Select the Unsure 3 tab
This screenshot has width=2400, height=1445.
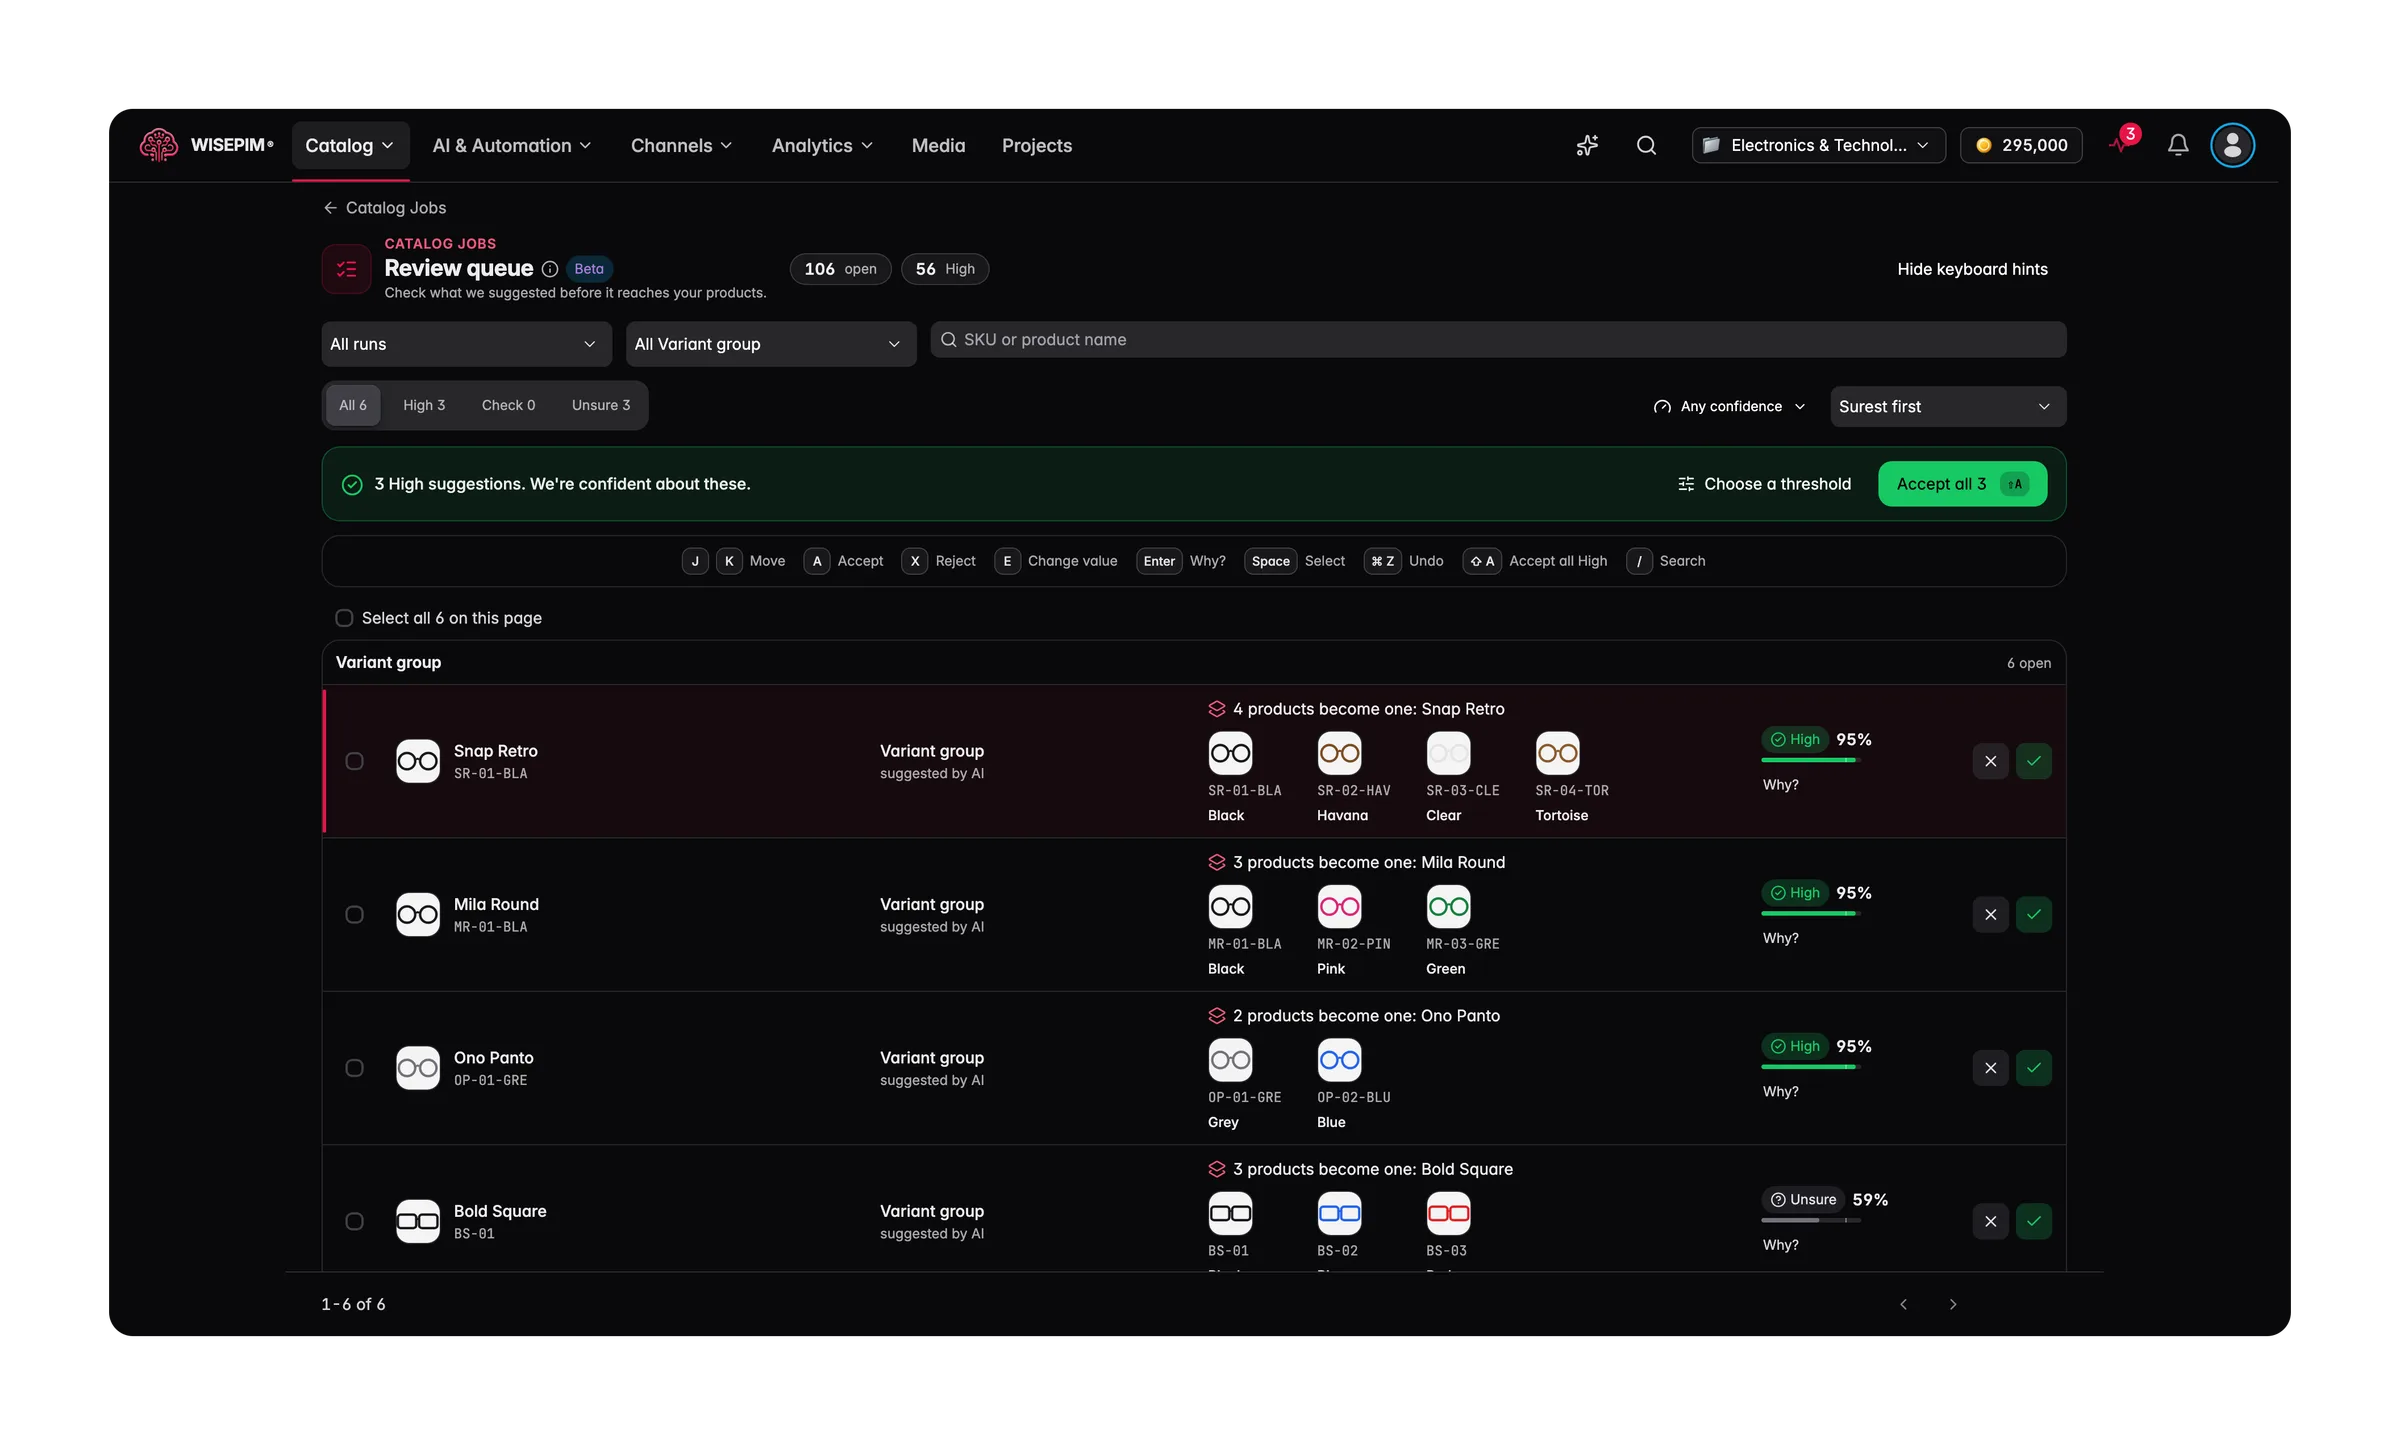(601, 405)
